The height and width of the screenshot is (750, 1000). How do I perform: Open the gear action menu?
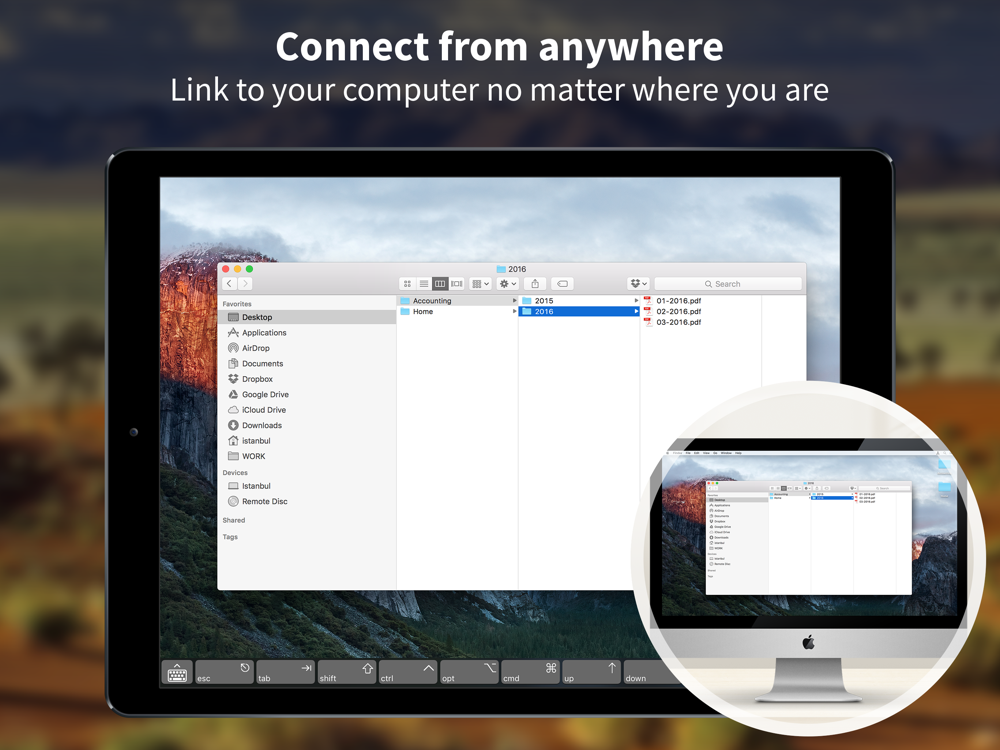click(508, 284)
